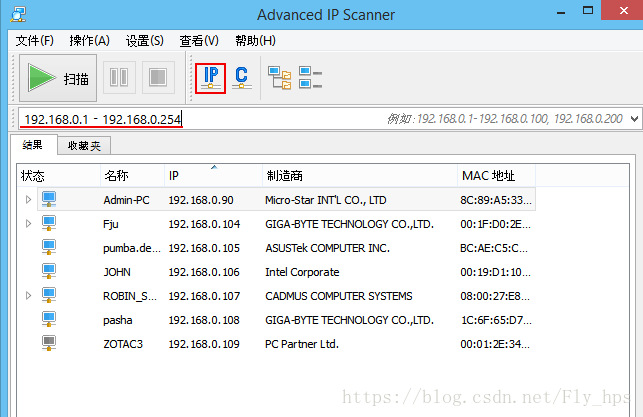Select the Admin-PC name cell
The image size is (643, 417).
coord(126,200)
